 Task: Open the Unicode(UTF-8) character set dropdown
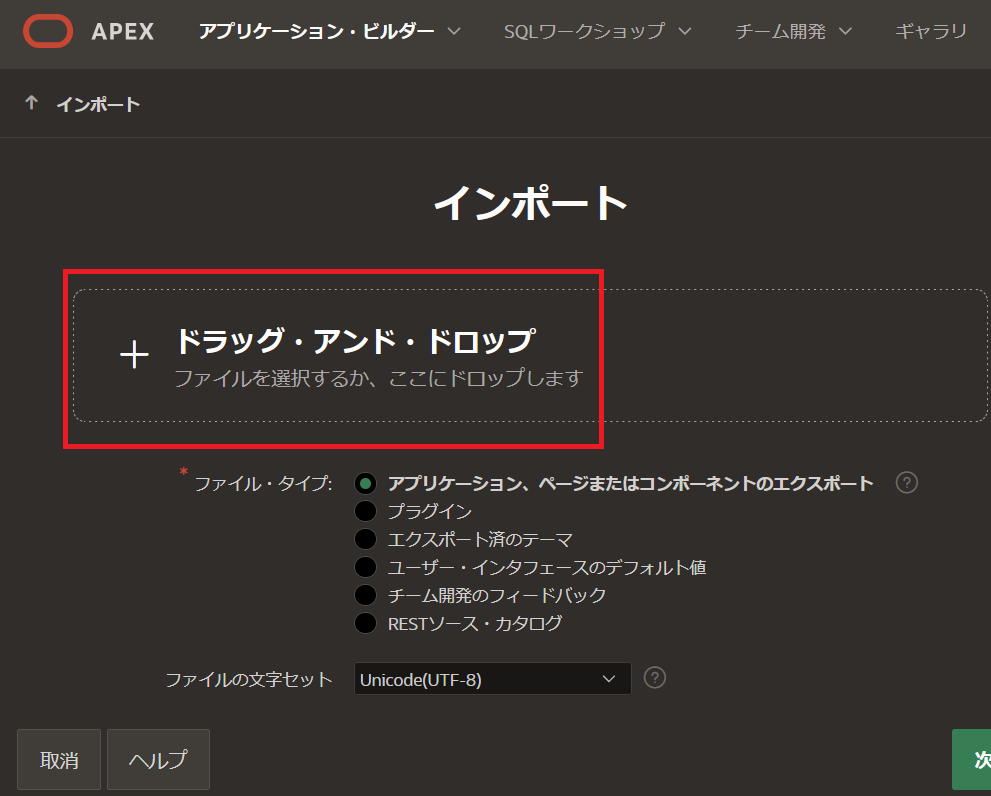(492, 679)
